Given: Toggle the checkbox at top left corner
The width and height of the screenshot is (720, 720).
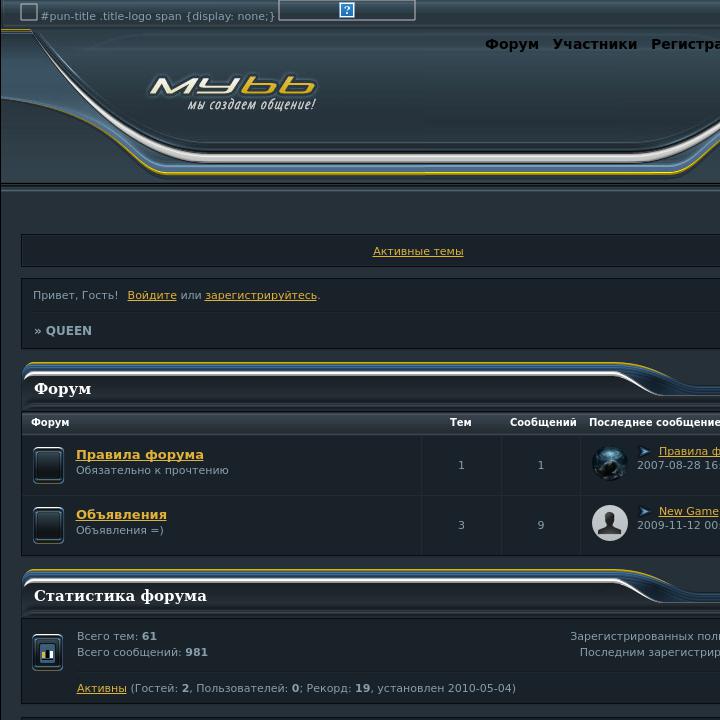Looking at the screenshot, I should pos(28,11).
